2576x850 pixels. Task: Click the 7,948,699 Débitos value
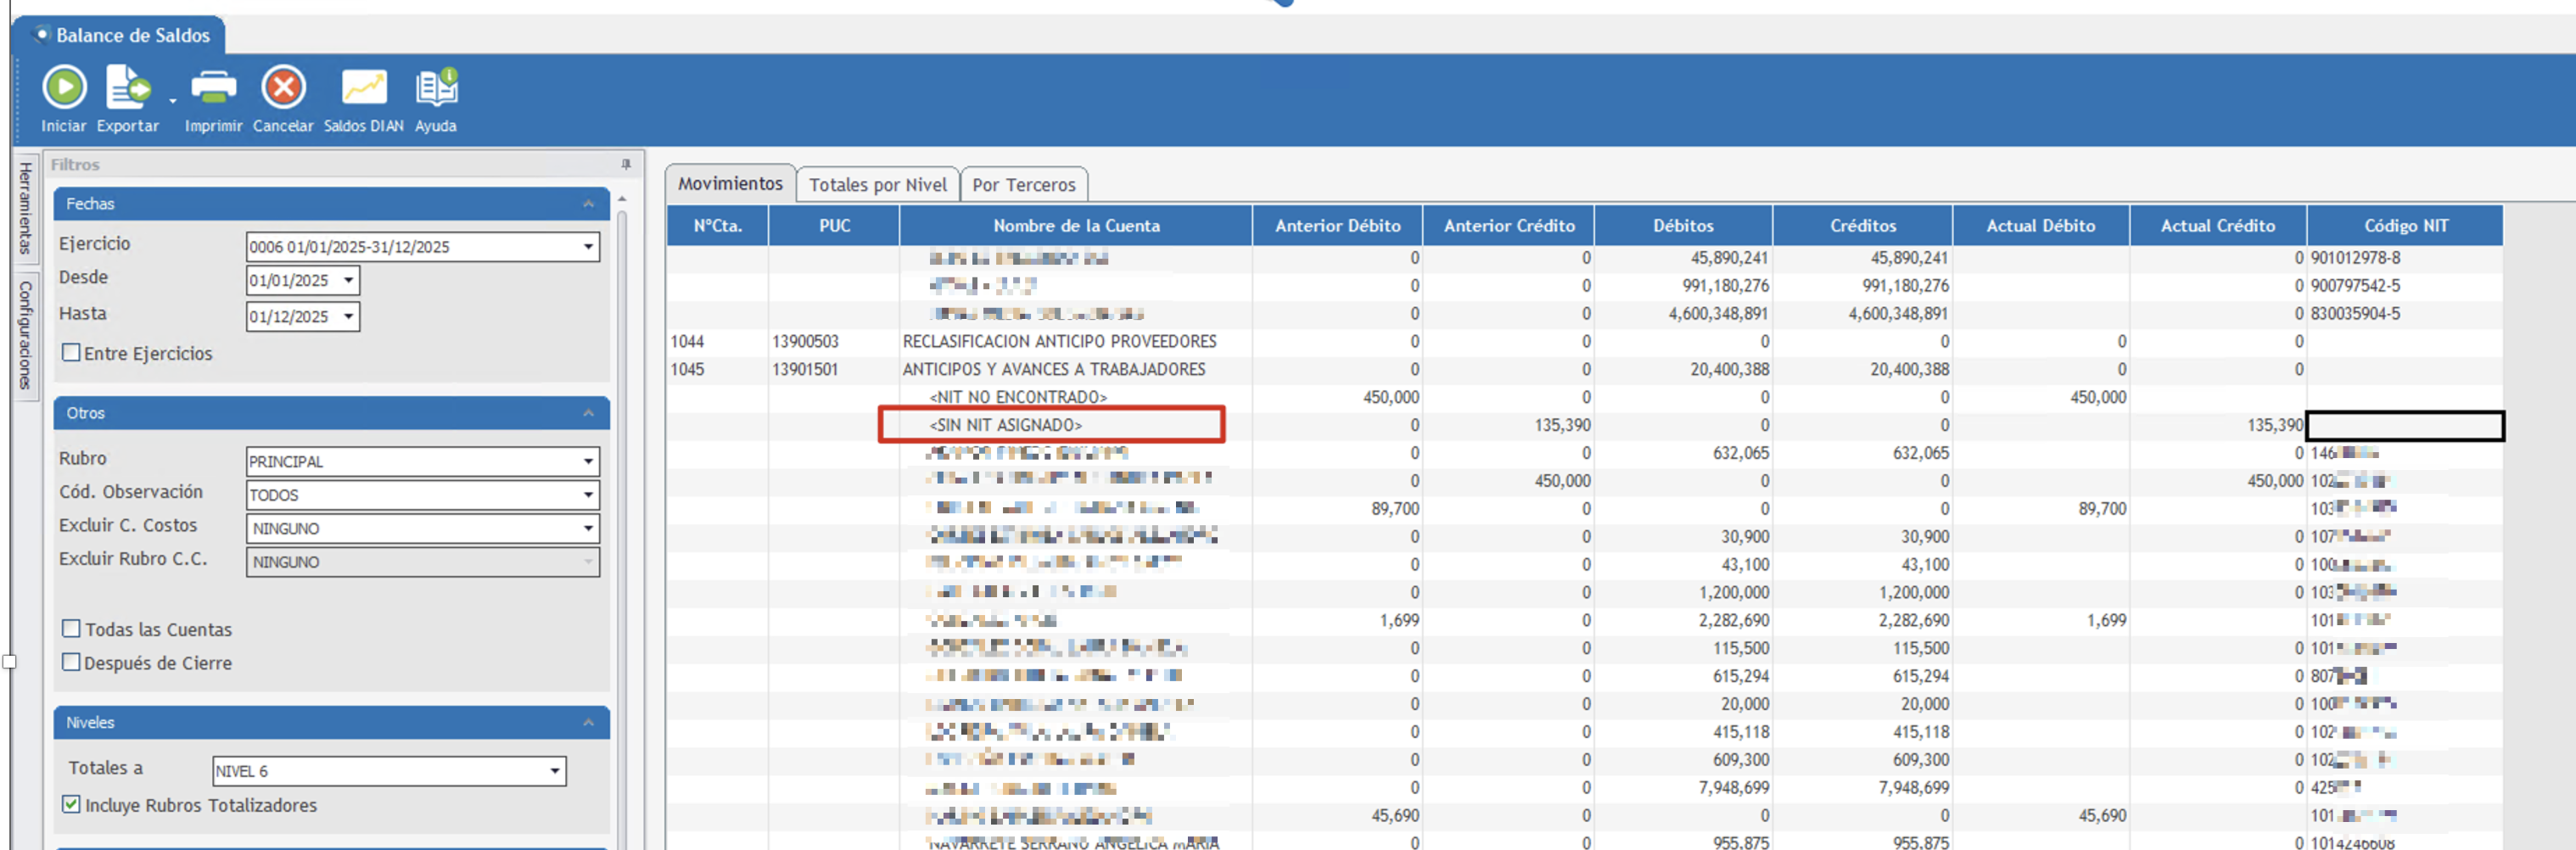pos(1733,788)
